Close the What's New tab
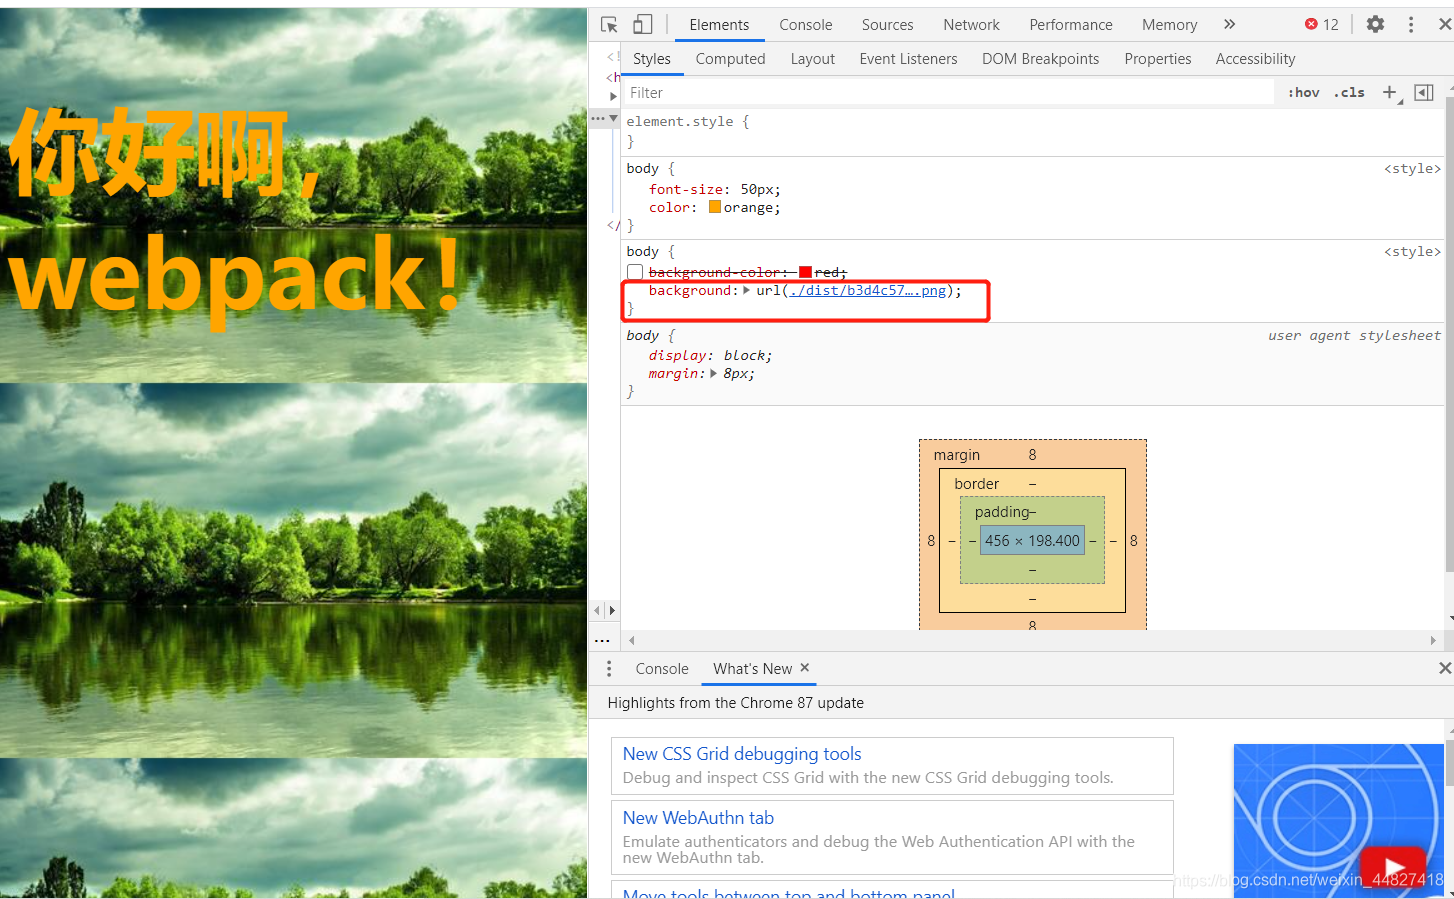Image resolution: width=1454 pixels, height=899 pixels. (805, 667)
